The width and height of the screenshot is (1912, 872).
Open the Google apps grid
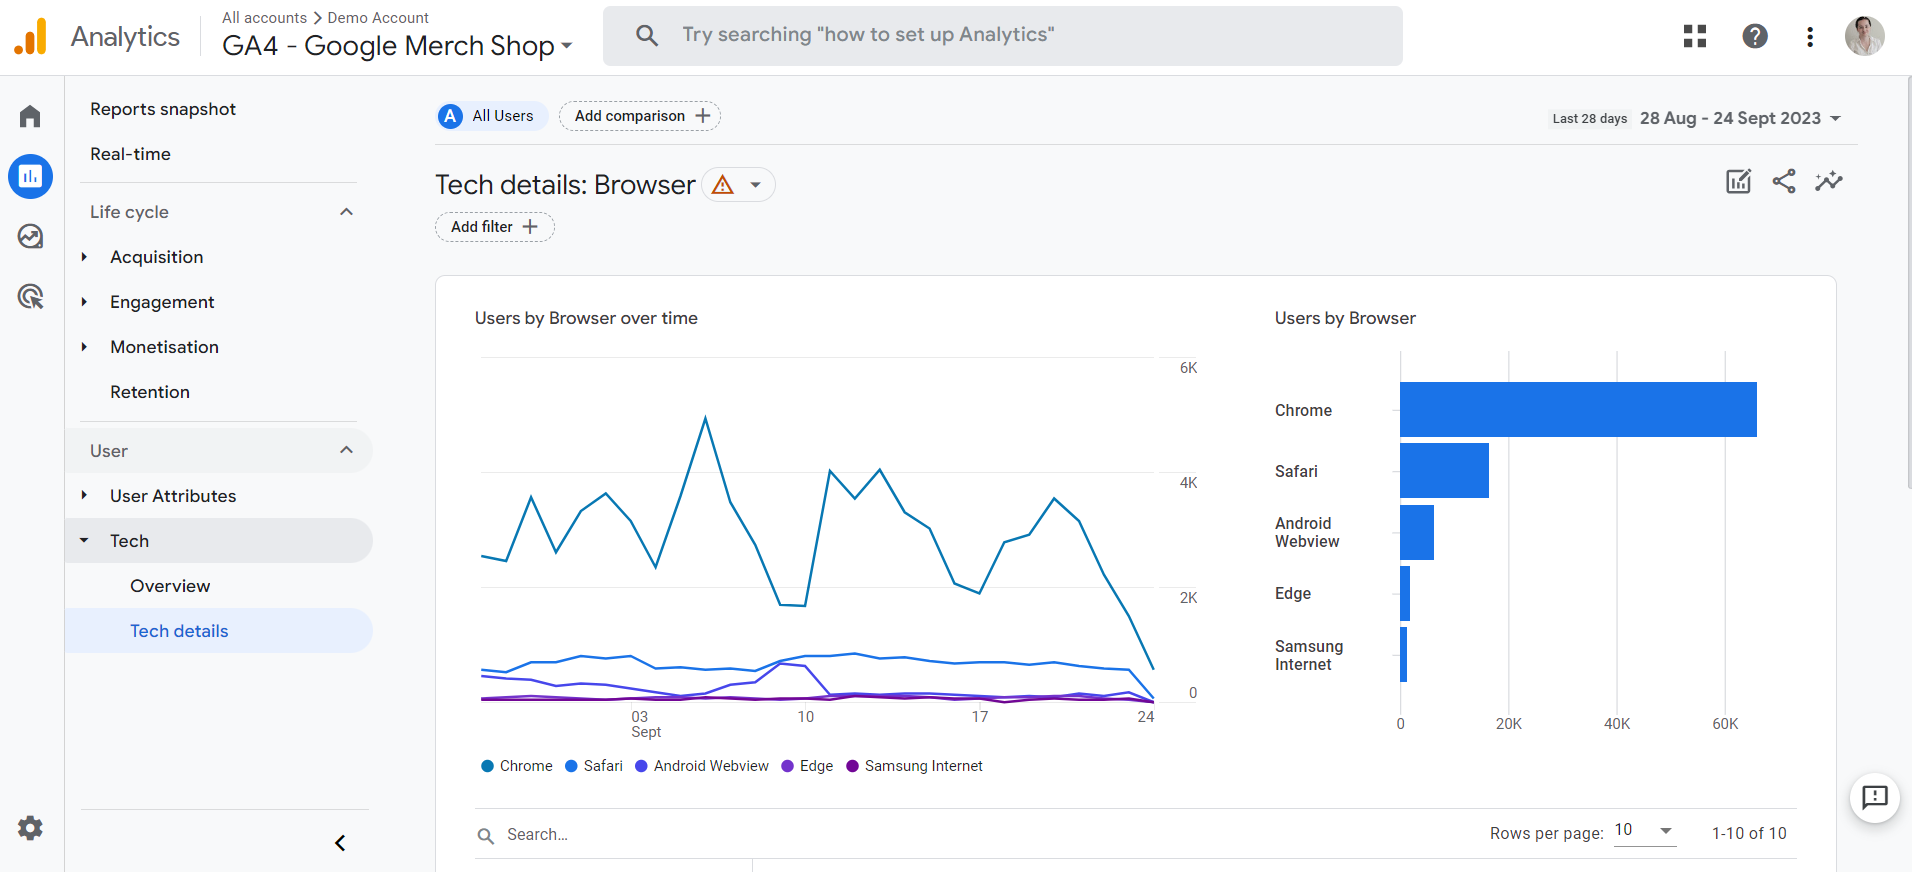(x=1694, y=36)
